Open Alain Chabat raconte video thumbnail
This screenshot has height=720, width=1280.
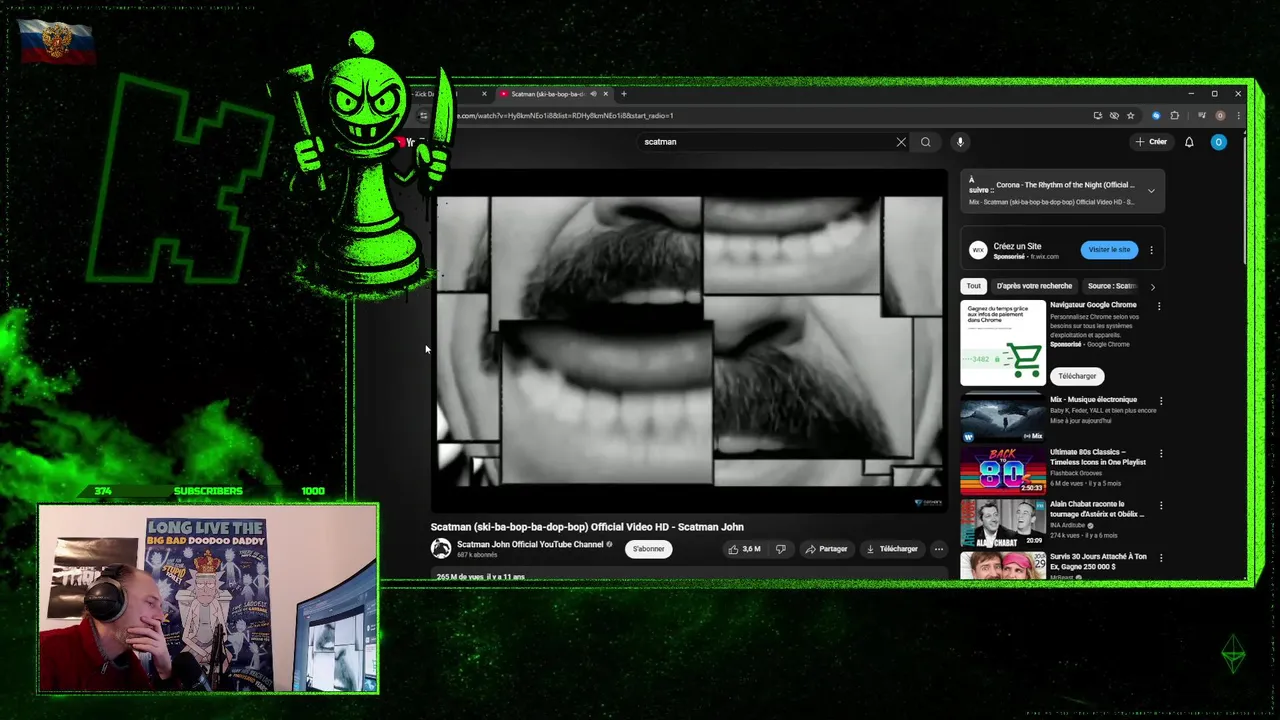(1003, 522)
